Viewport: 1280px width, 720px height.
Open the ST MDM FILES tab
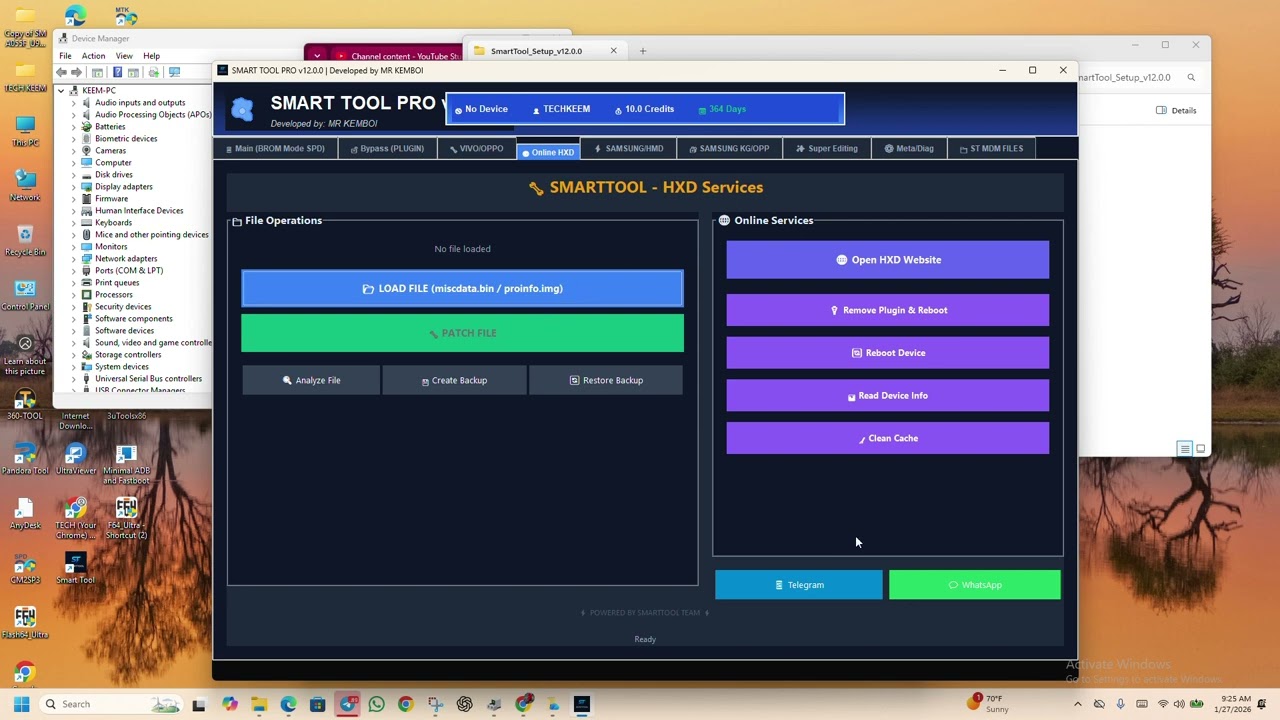(x=991, y=149)
